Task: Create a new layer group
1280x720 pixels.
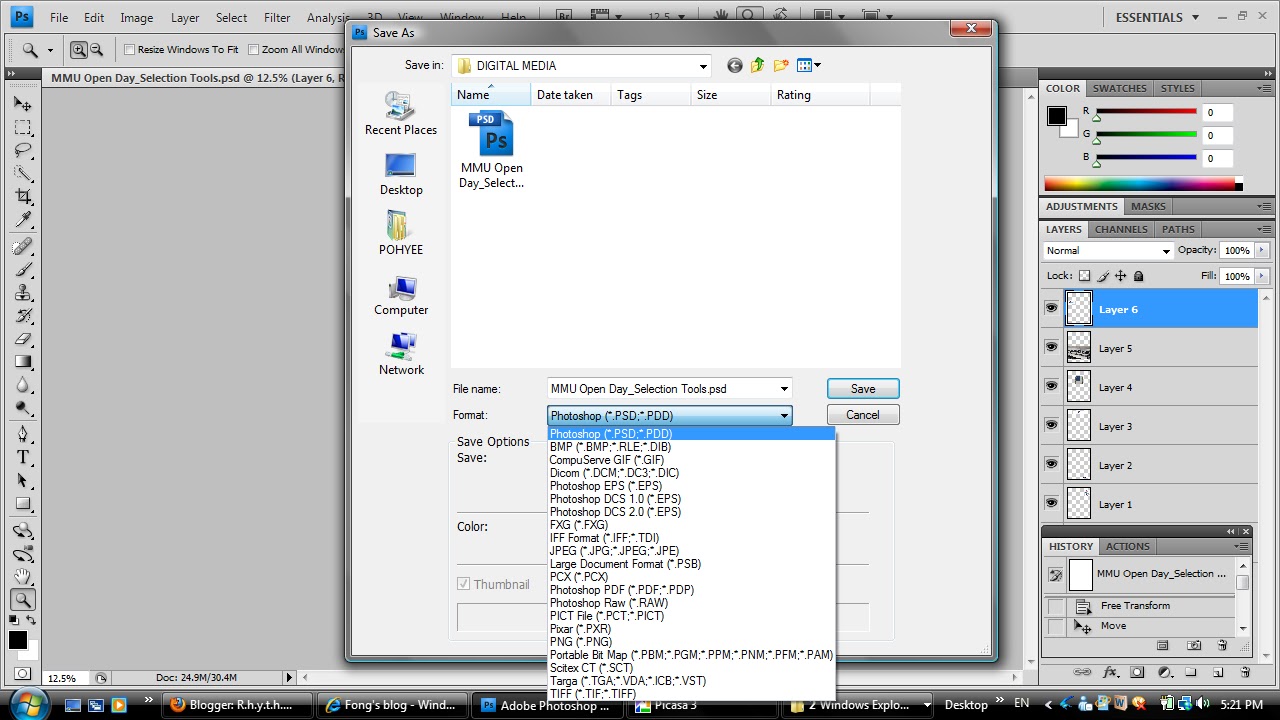Action: (1191, 672)
